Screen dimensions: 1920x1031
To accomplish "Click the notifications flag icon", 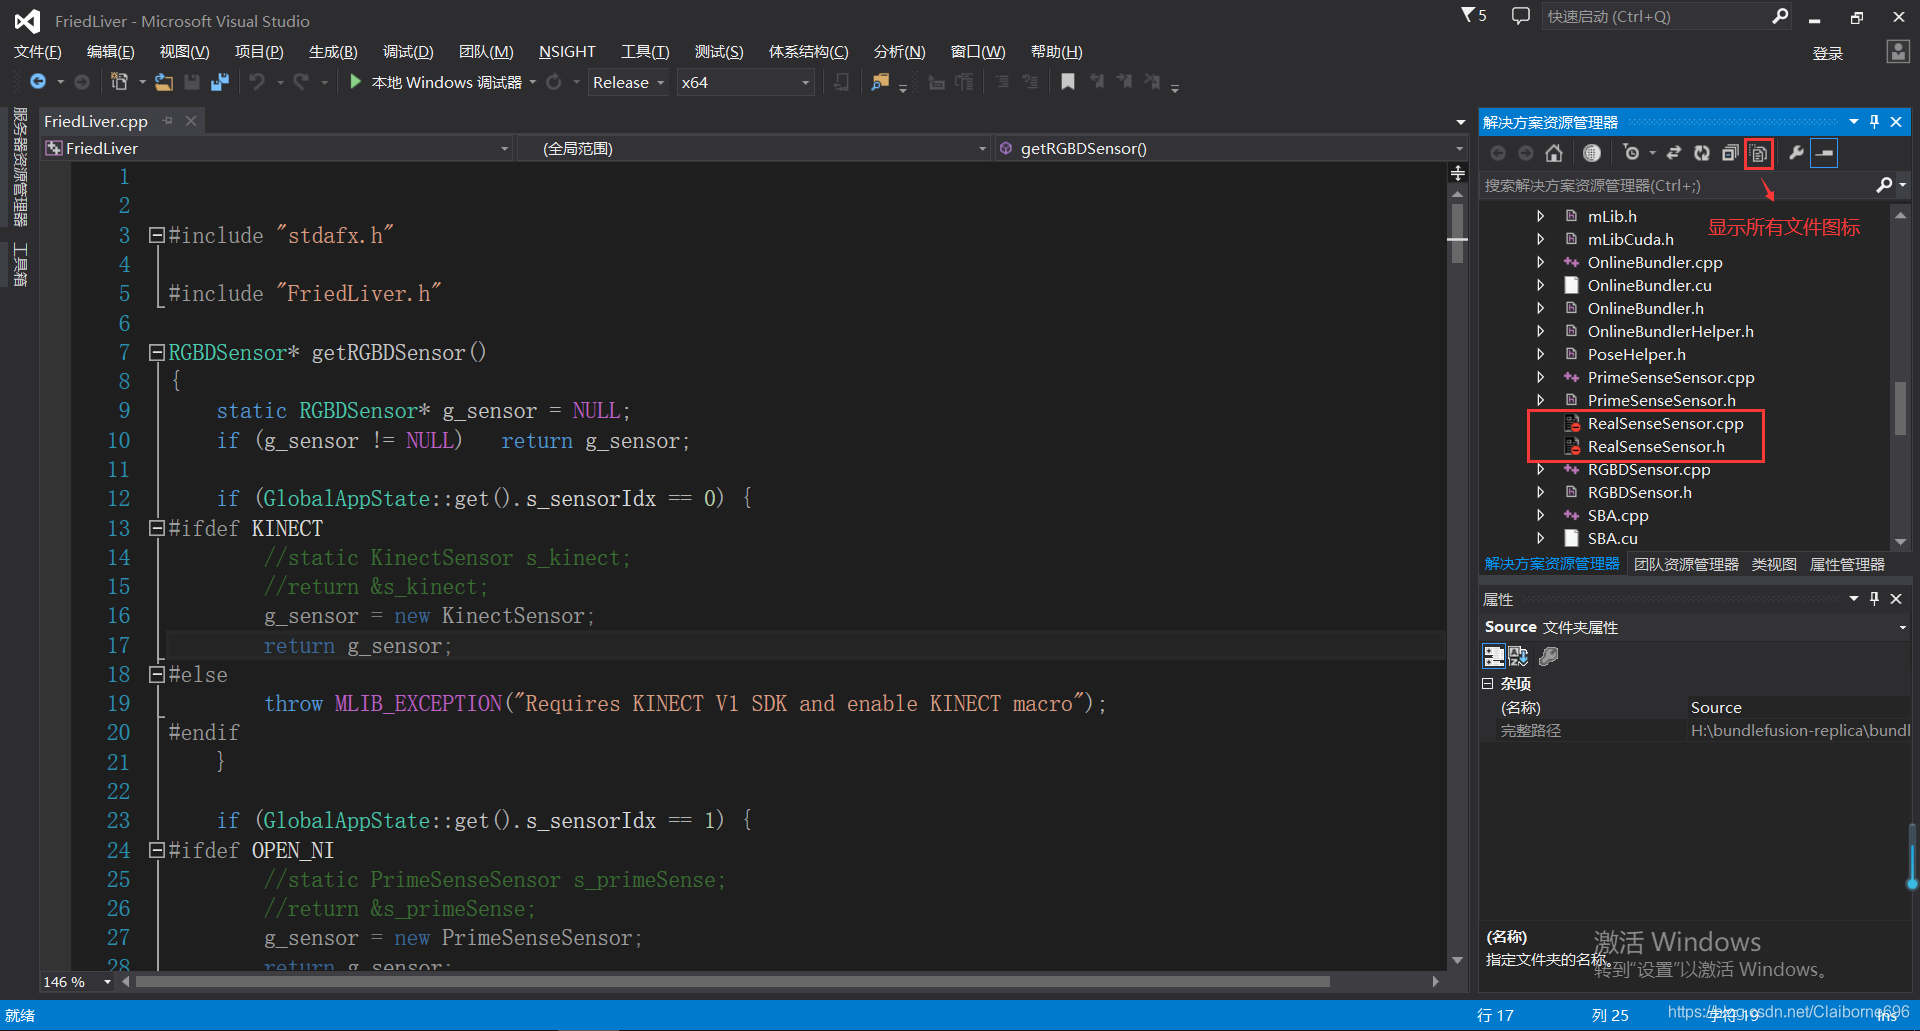I will [x=1468, y=16].
